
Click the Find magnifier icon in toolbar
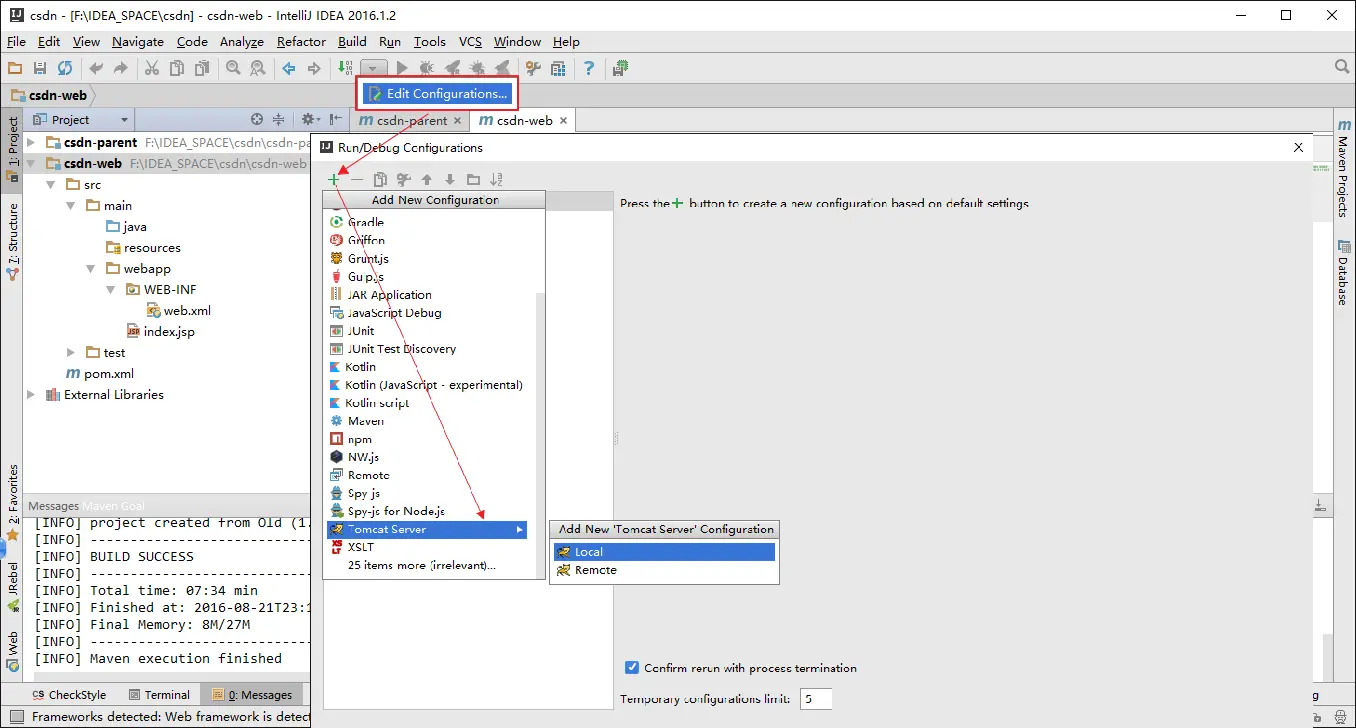233,68
